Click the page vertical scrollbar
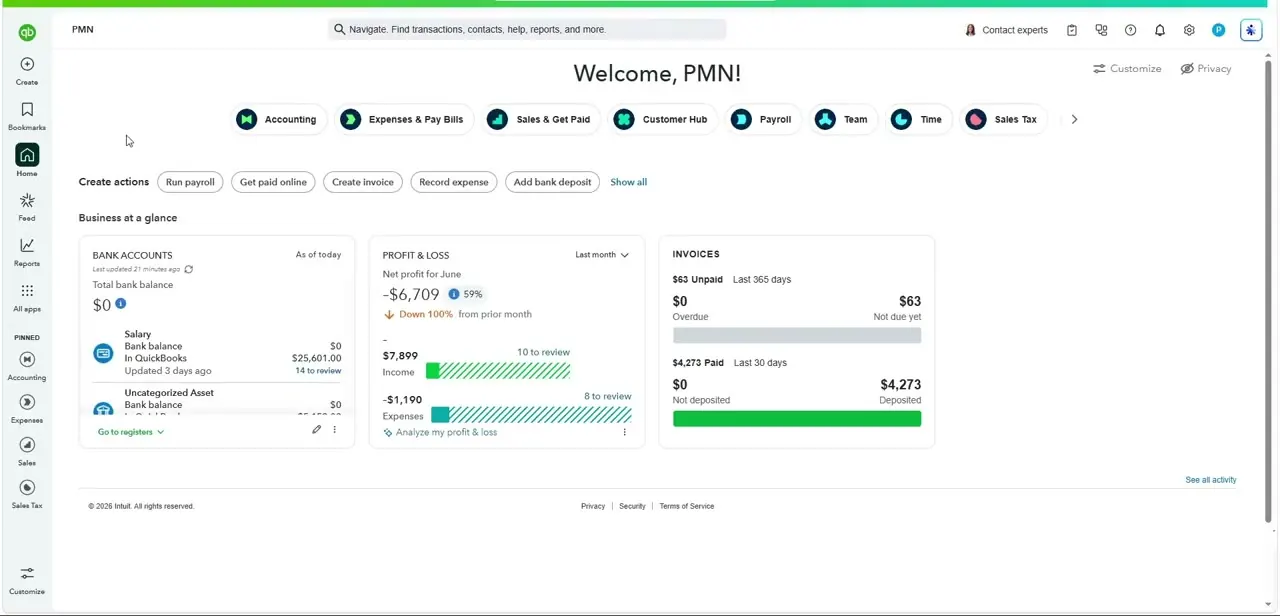The height and width of the screenshot is (616, 1280). (1269, 290)
